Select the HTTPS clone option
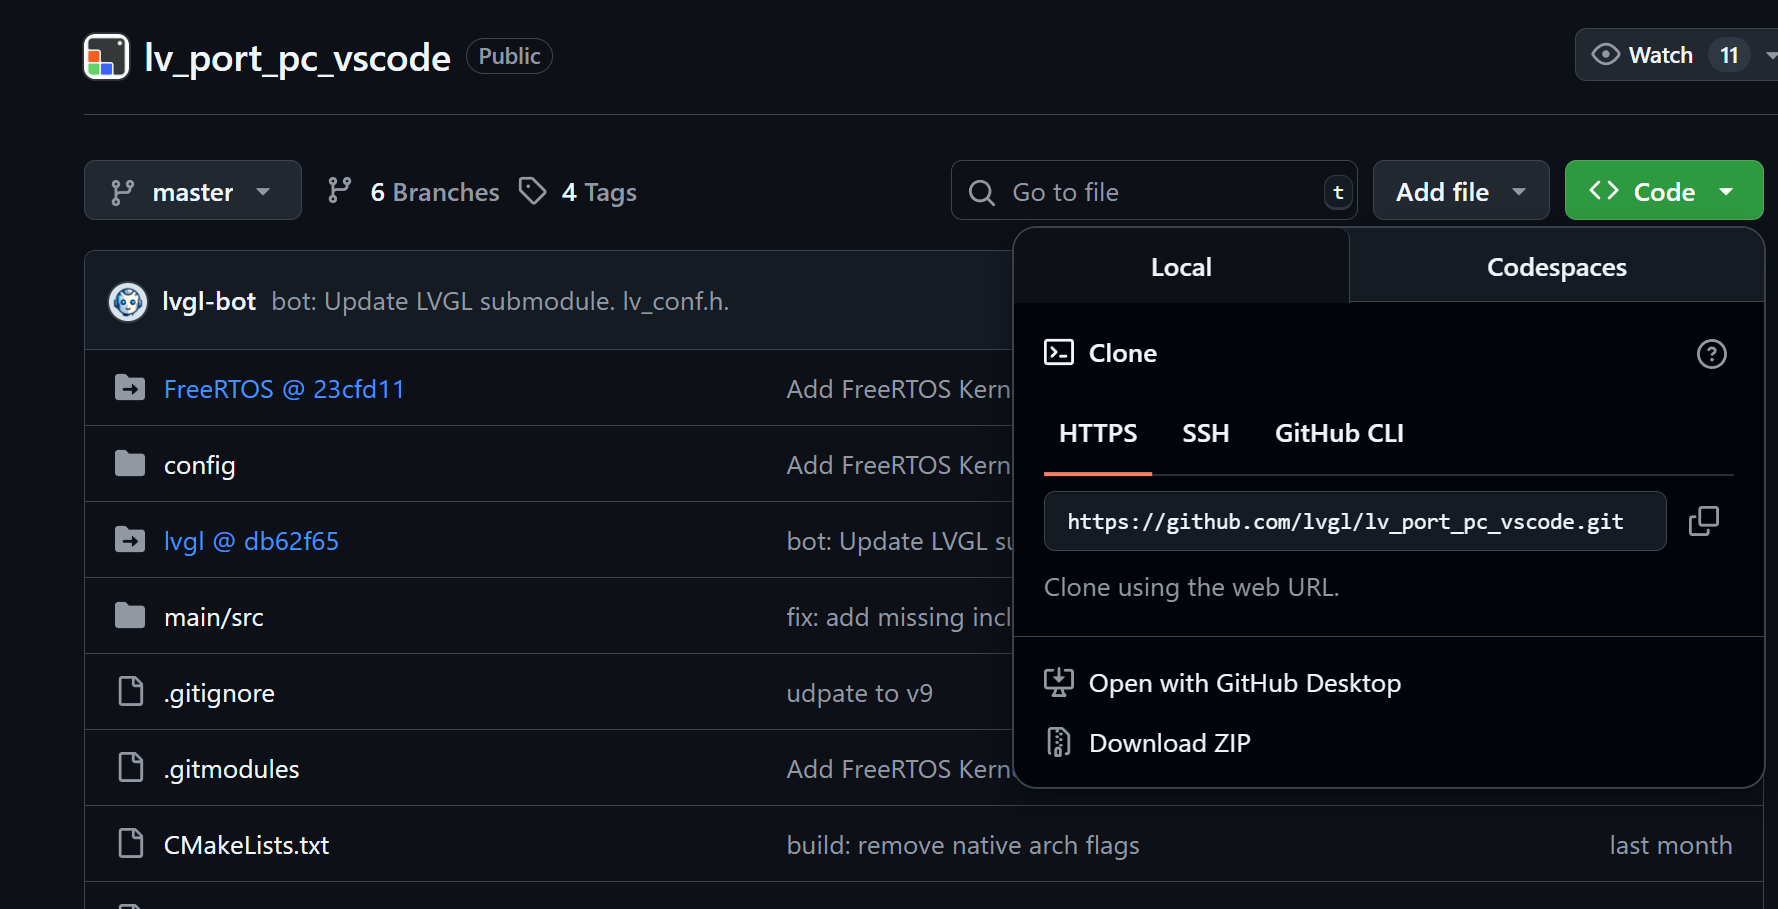The height and width of the screenshot is (909, 1778). pyautogui.click(x=1098, y=434)
